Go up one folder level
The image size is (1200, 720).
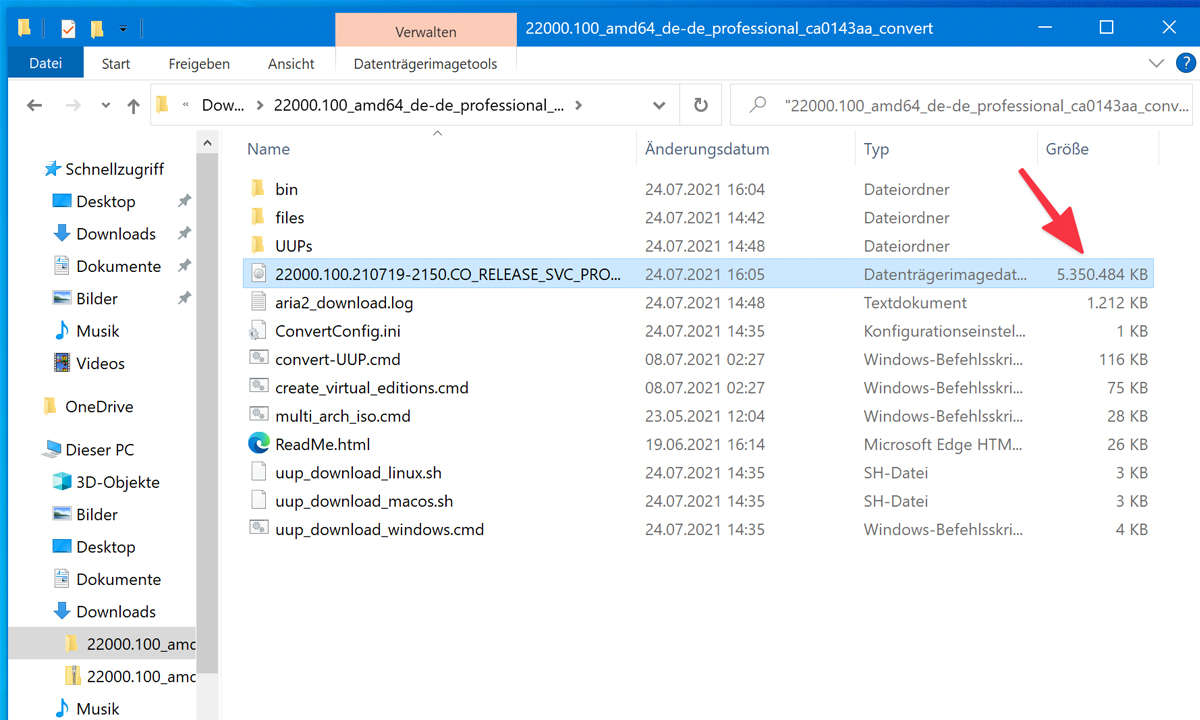coord(133,105)
